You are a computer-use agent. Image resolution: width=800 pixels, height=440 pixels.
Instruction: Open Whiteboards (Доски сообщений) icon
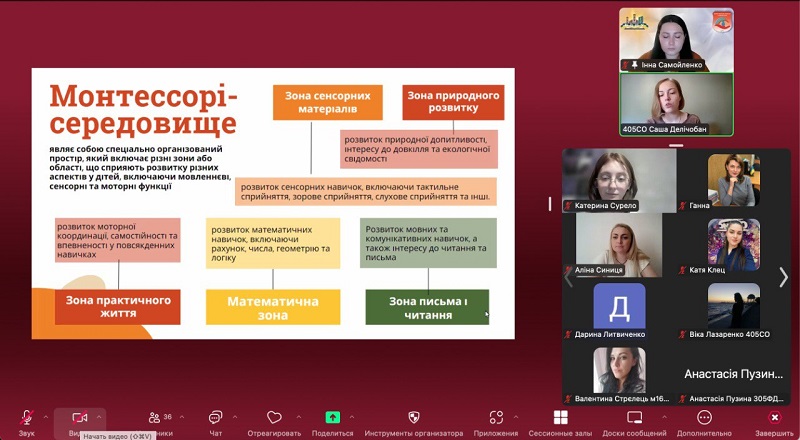click(634, 418)
